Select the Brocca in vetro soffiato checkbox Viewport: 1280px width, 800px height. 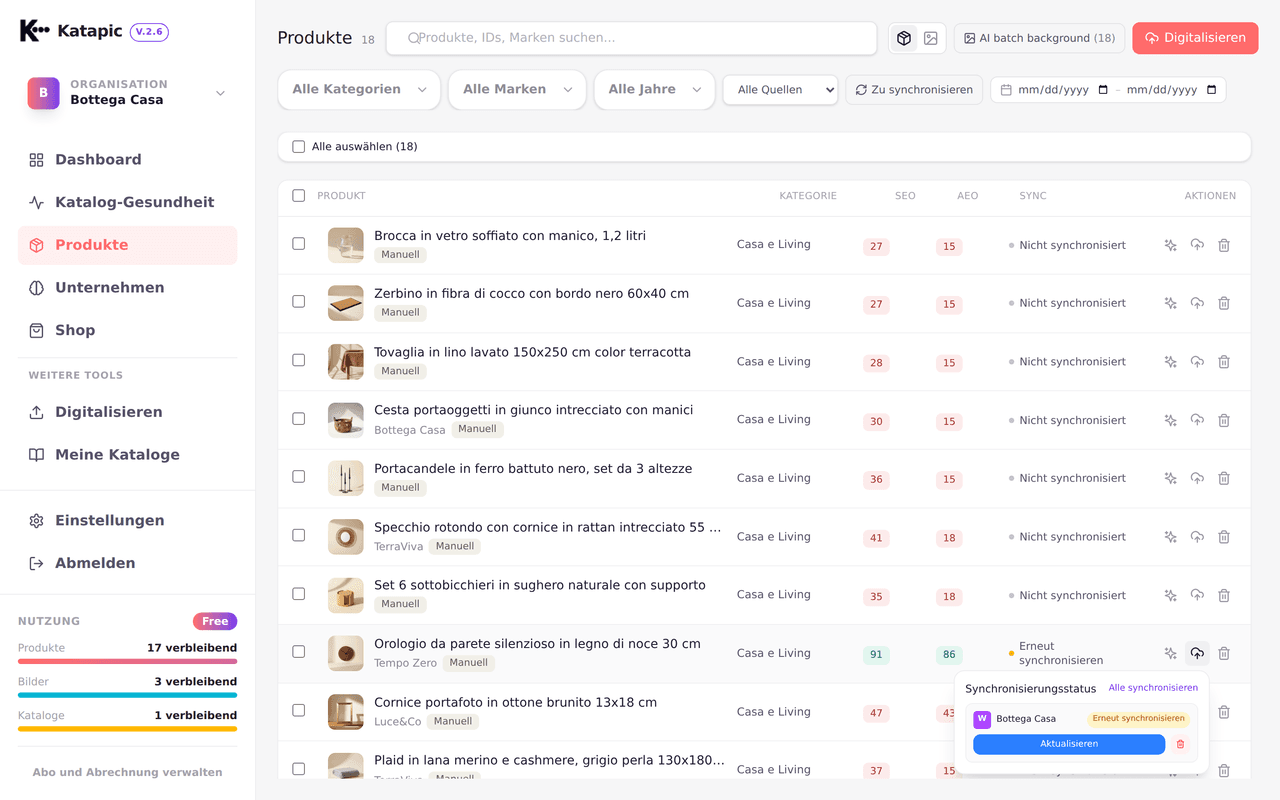coord(298,244)
